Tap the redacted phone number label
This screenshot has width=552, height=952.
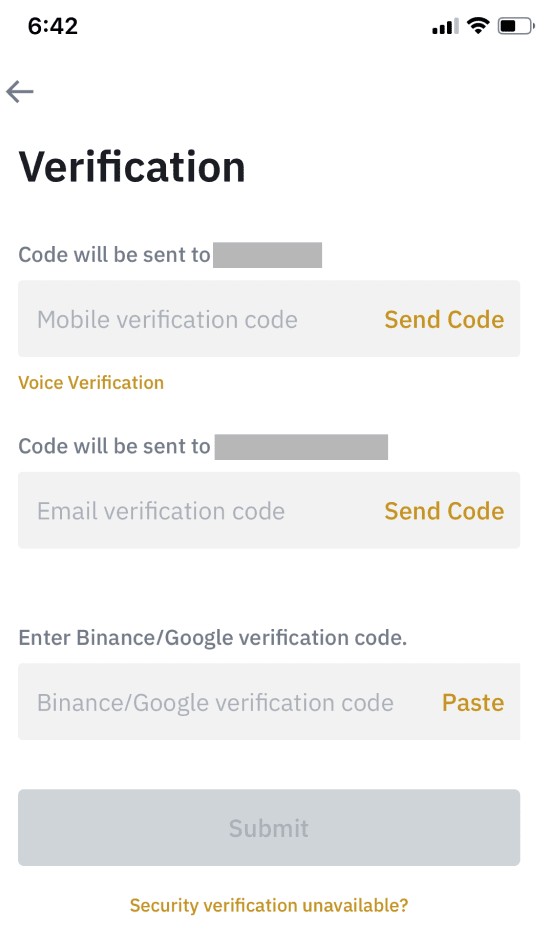click(x=267, y=255)
